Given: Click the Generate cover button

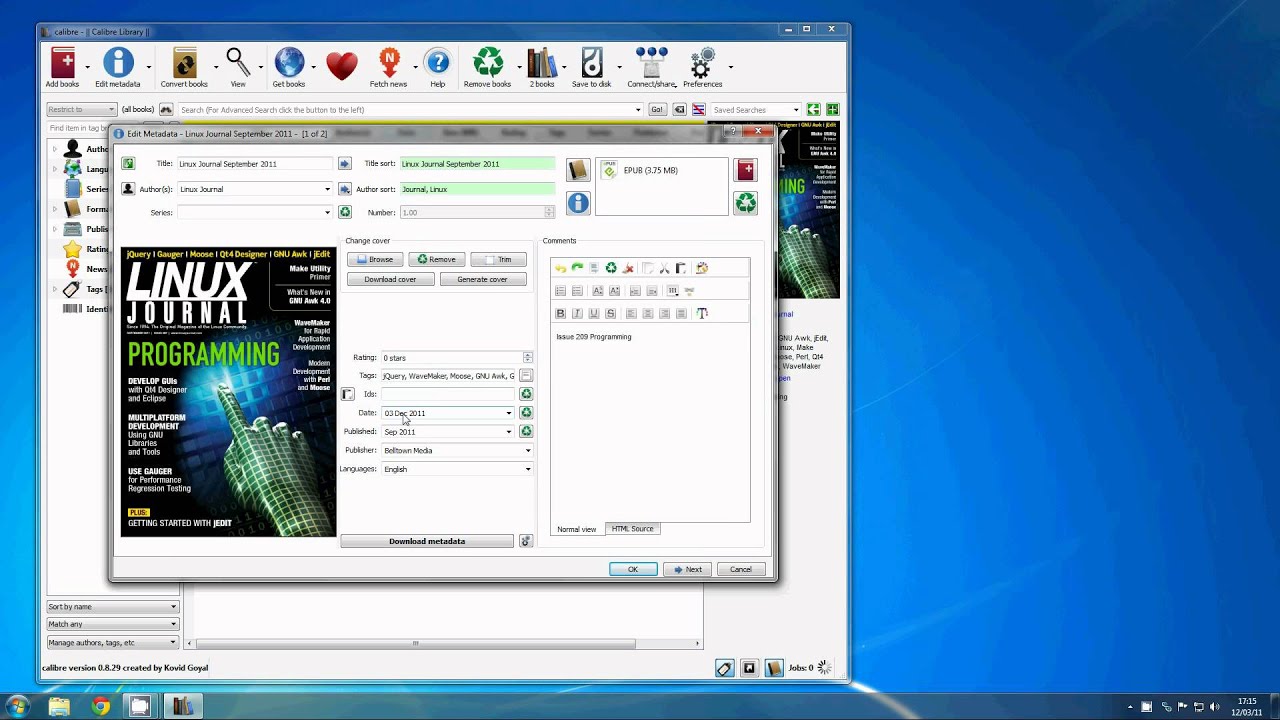Looking at the screenshot, I should pyautogui.click(x=483, y=279).
